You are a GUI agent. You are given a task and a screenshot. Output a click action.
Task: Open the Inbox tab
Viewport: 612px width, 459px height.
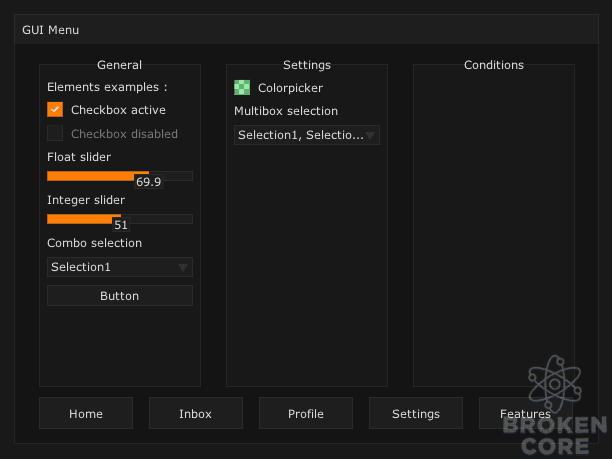click(x=196, y=413)
